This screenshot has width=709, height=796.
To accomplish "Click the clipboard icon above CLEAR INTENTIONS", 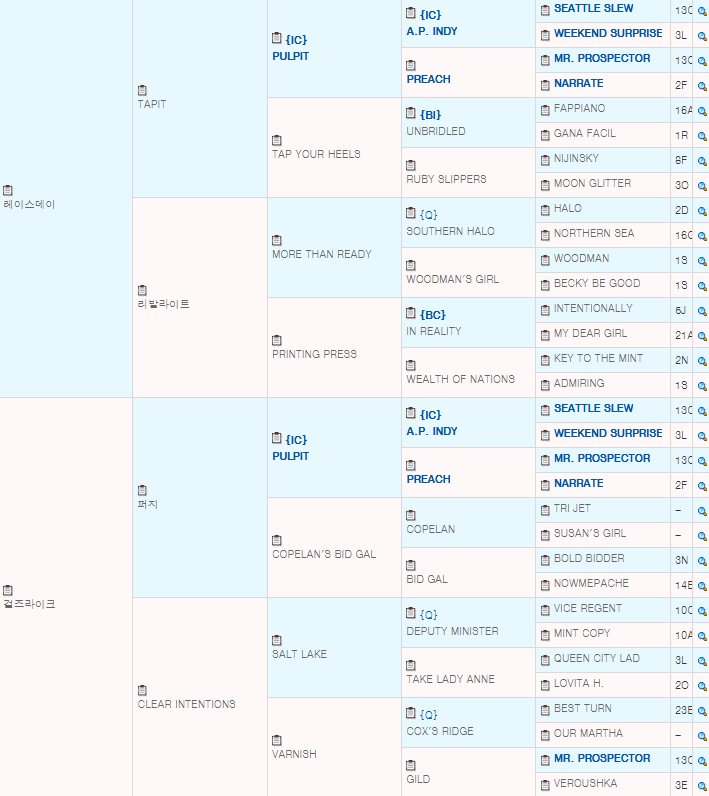I will pyautogui.click(x=142, y=690).
